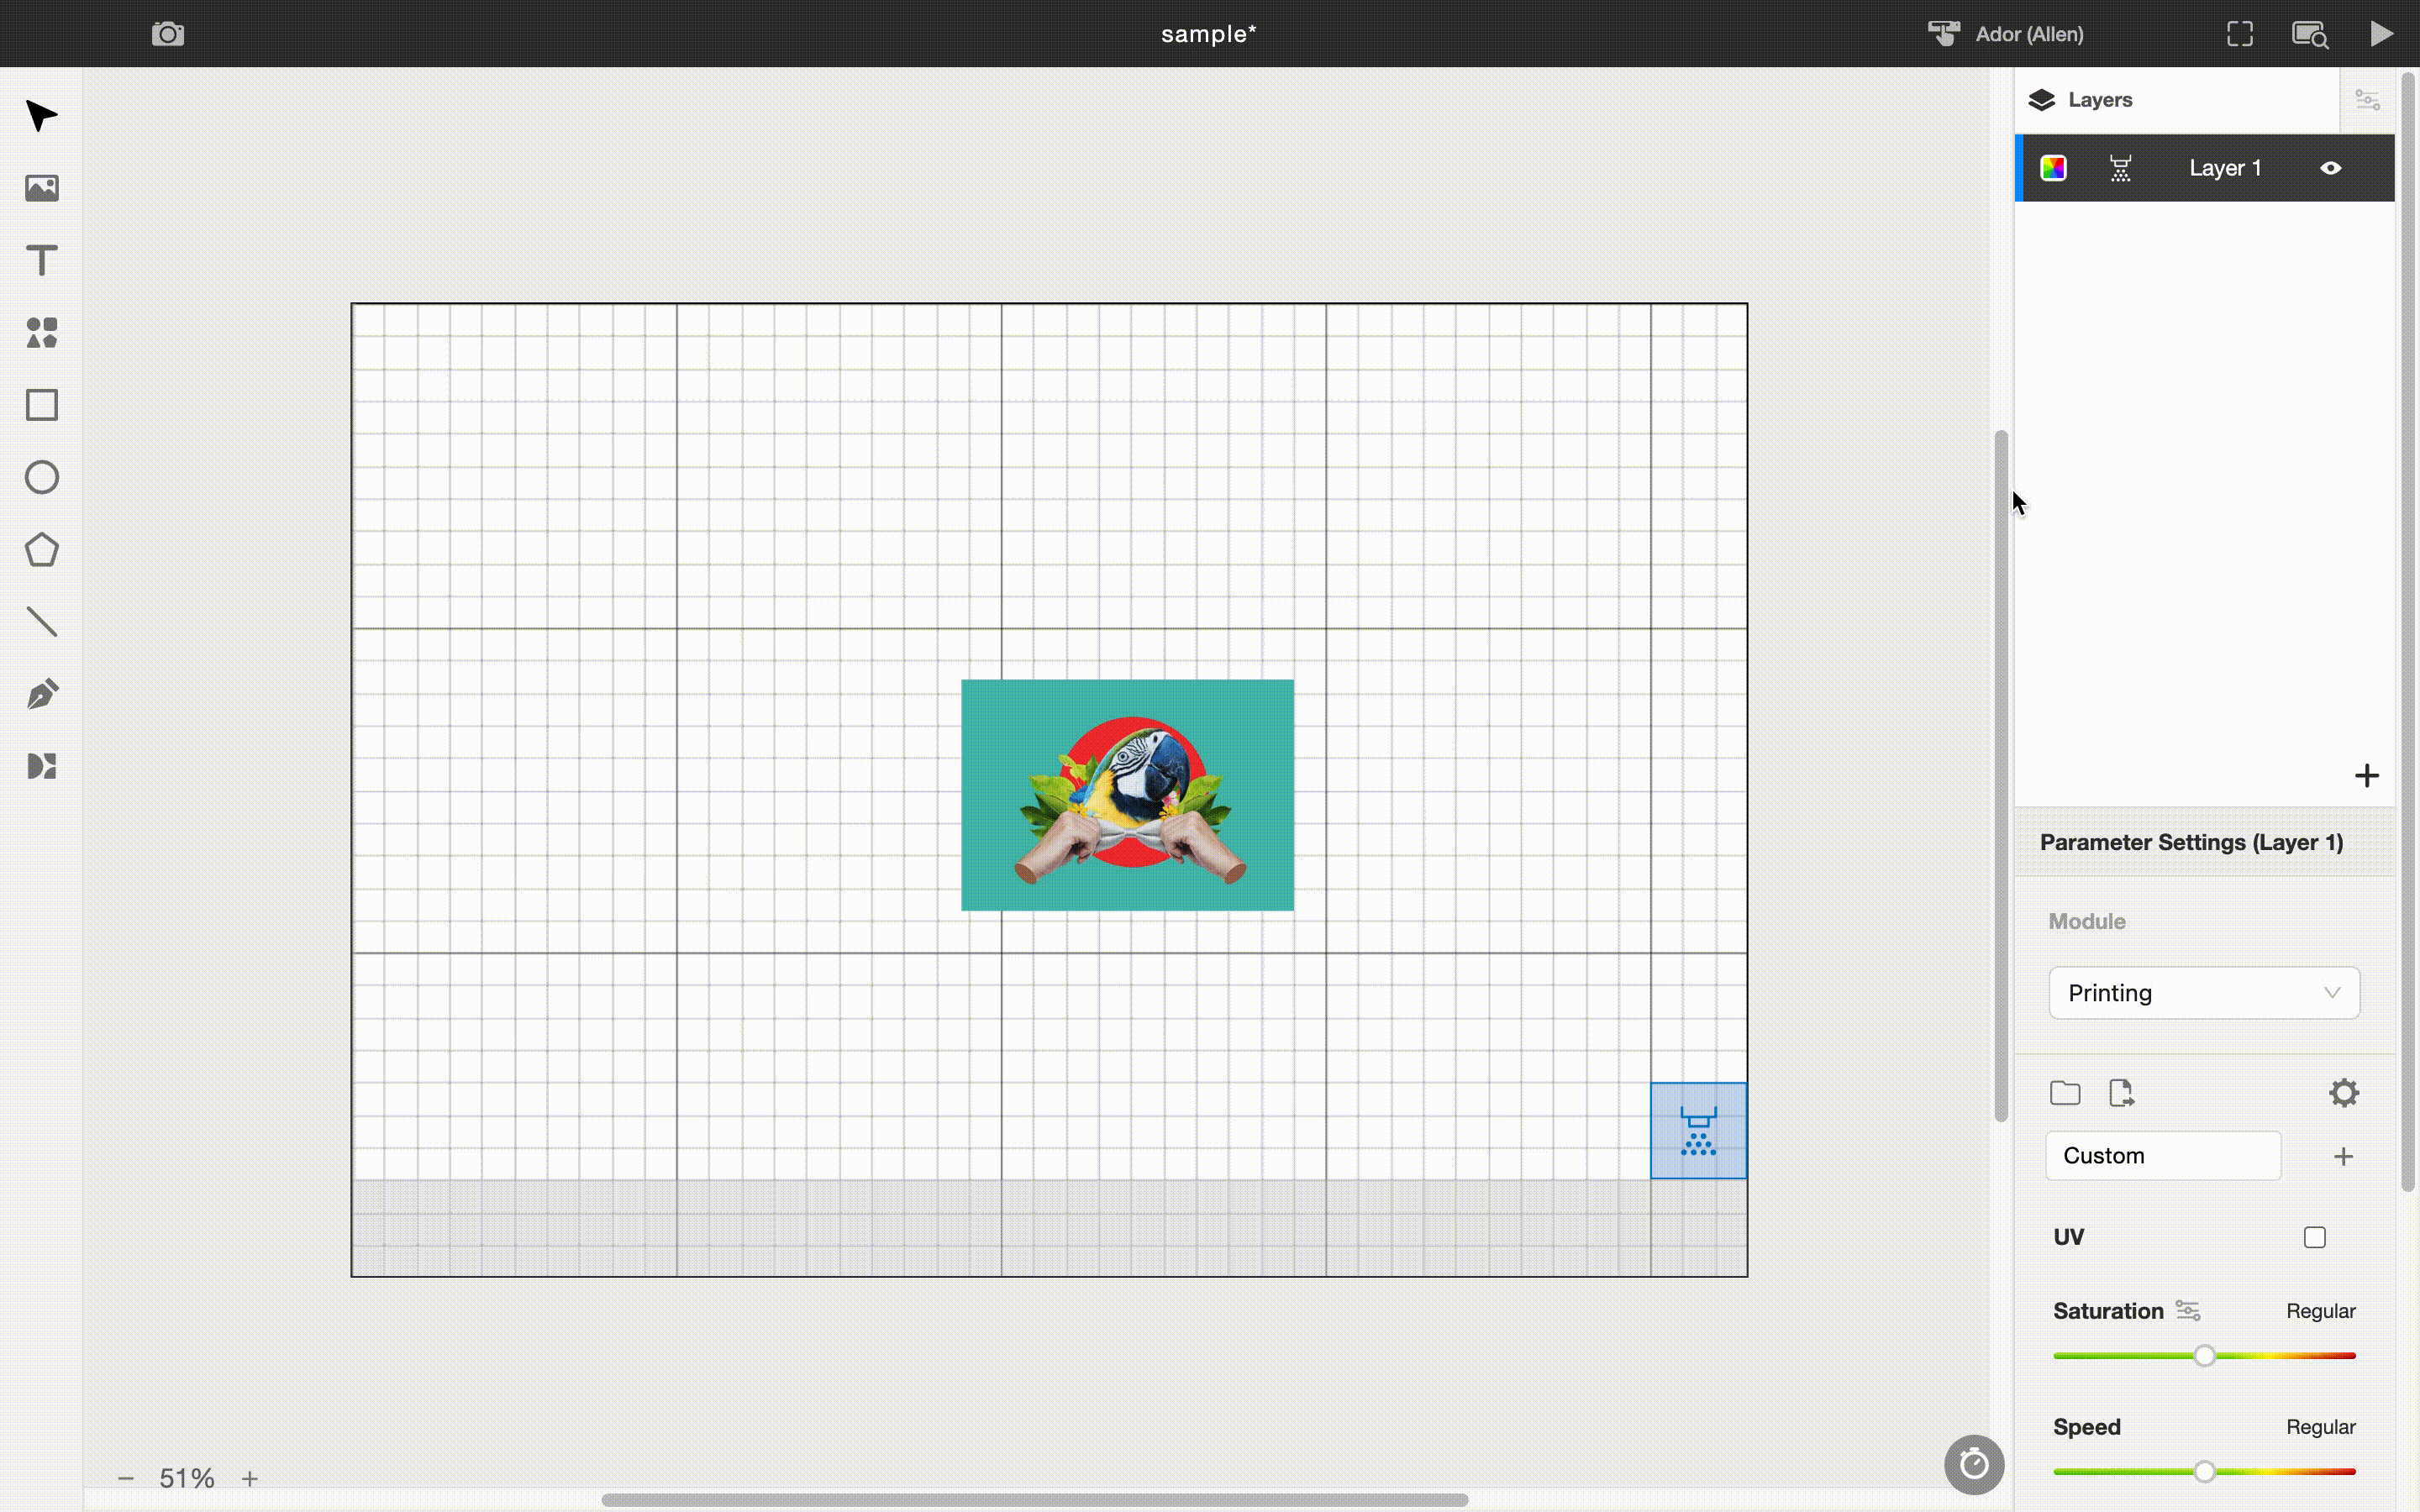
Task: Open the Custom preset dropdown
Action: coord(2163,1156)
